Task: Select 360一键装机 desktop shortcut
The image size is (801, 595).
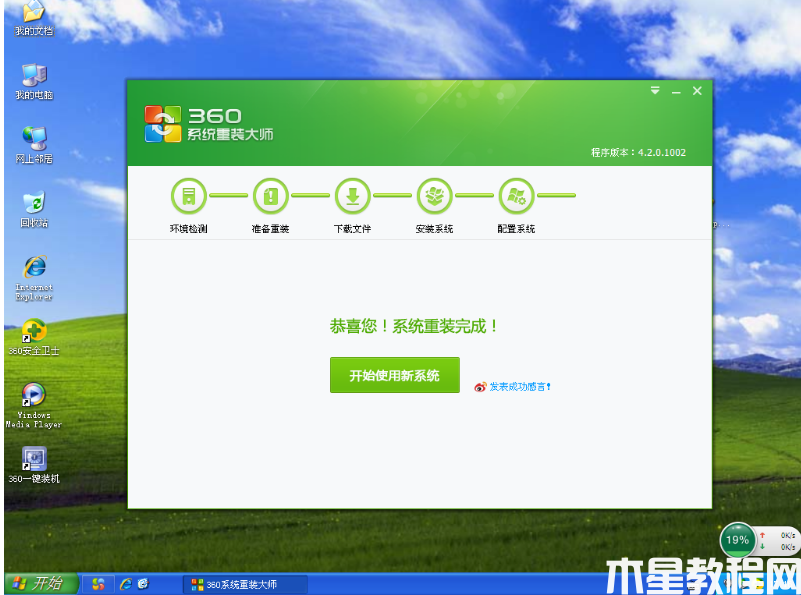Action: [x=34, y=465]
